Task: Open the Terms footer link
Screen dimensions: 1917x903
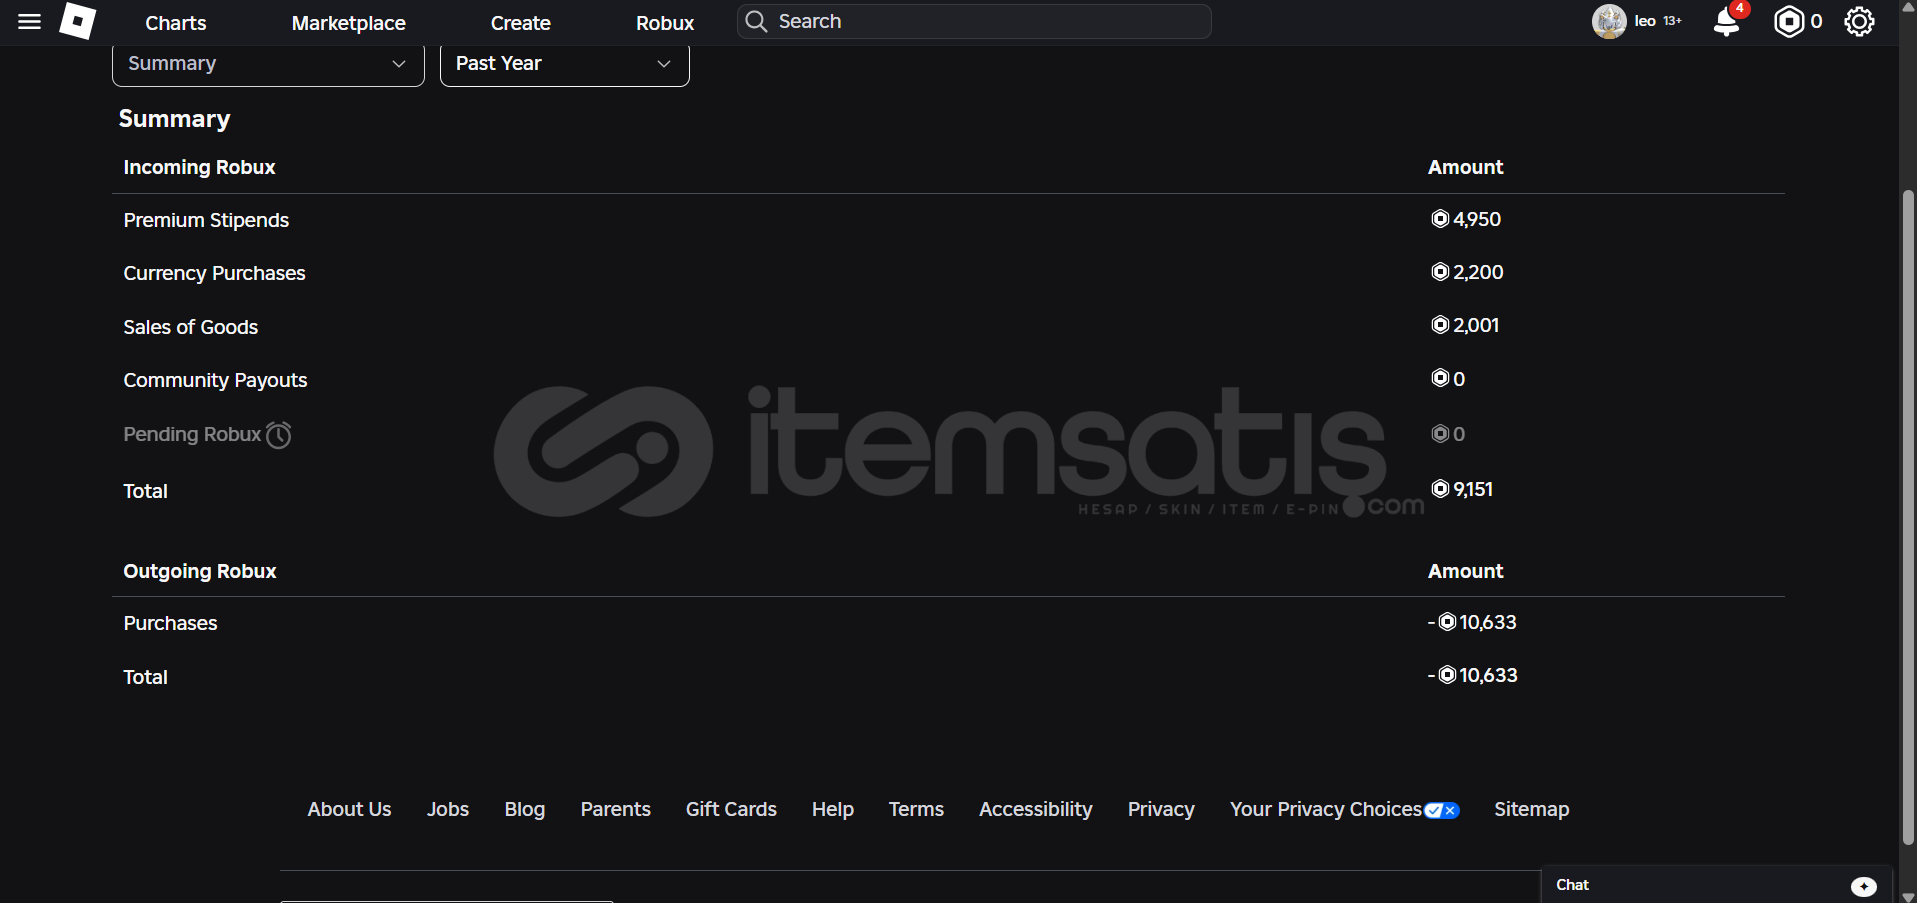Action: (x=916, y=809)
